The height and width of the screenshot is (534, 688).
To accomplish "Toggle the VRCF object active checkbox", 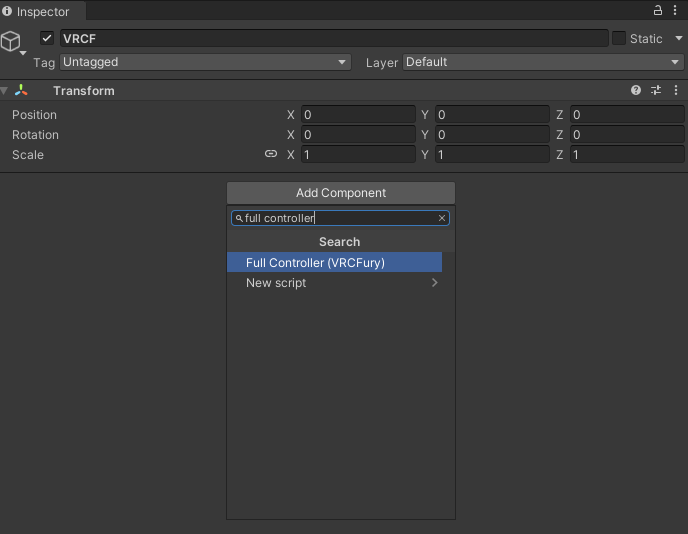I will (x=47, y=38).
